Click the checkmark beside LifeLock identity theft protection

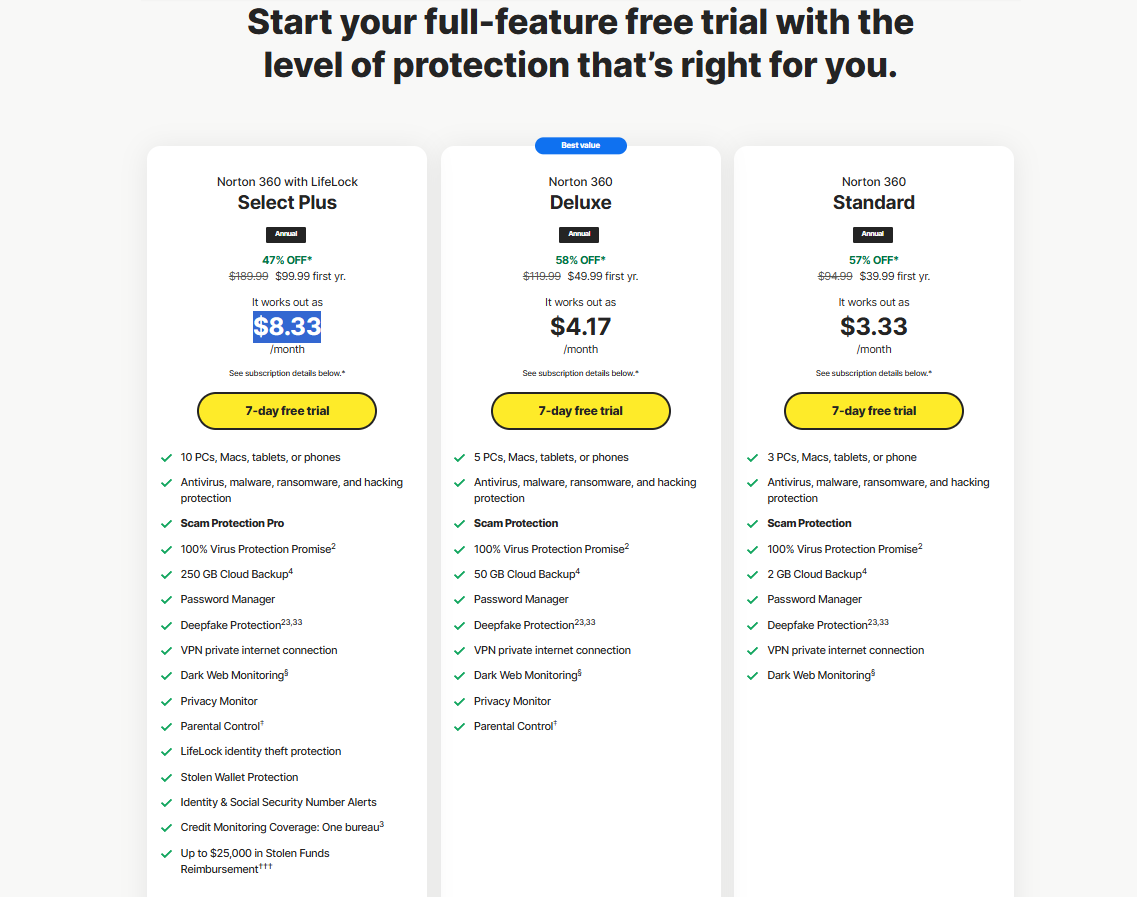click(166, 751)
